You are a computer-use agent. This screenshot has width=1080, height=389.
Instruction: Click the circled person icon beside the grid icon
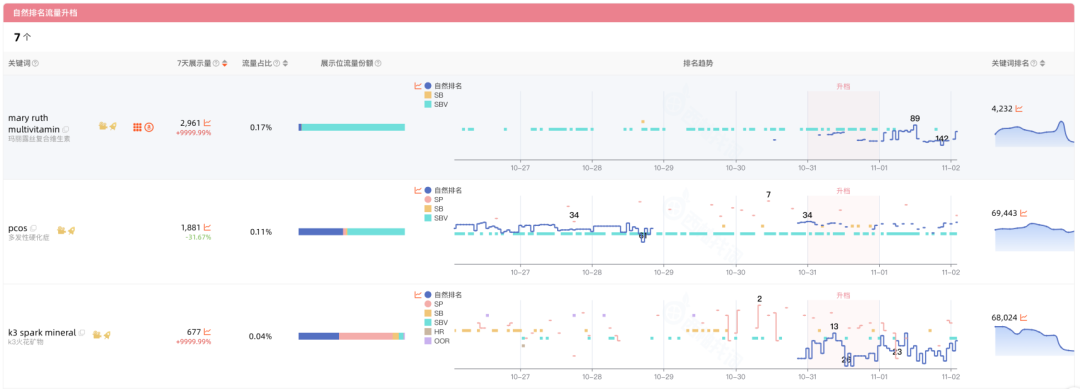(x=149, y=127)
